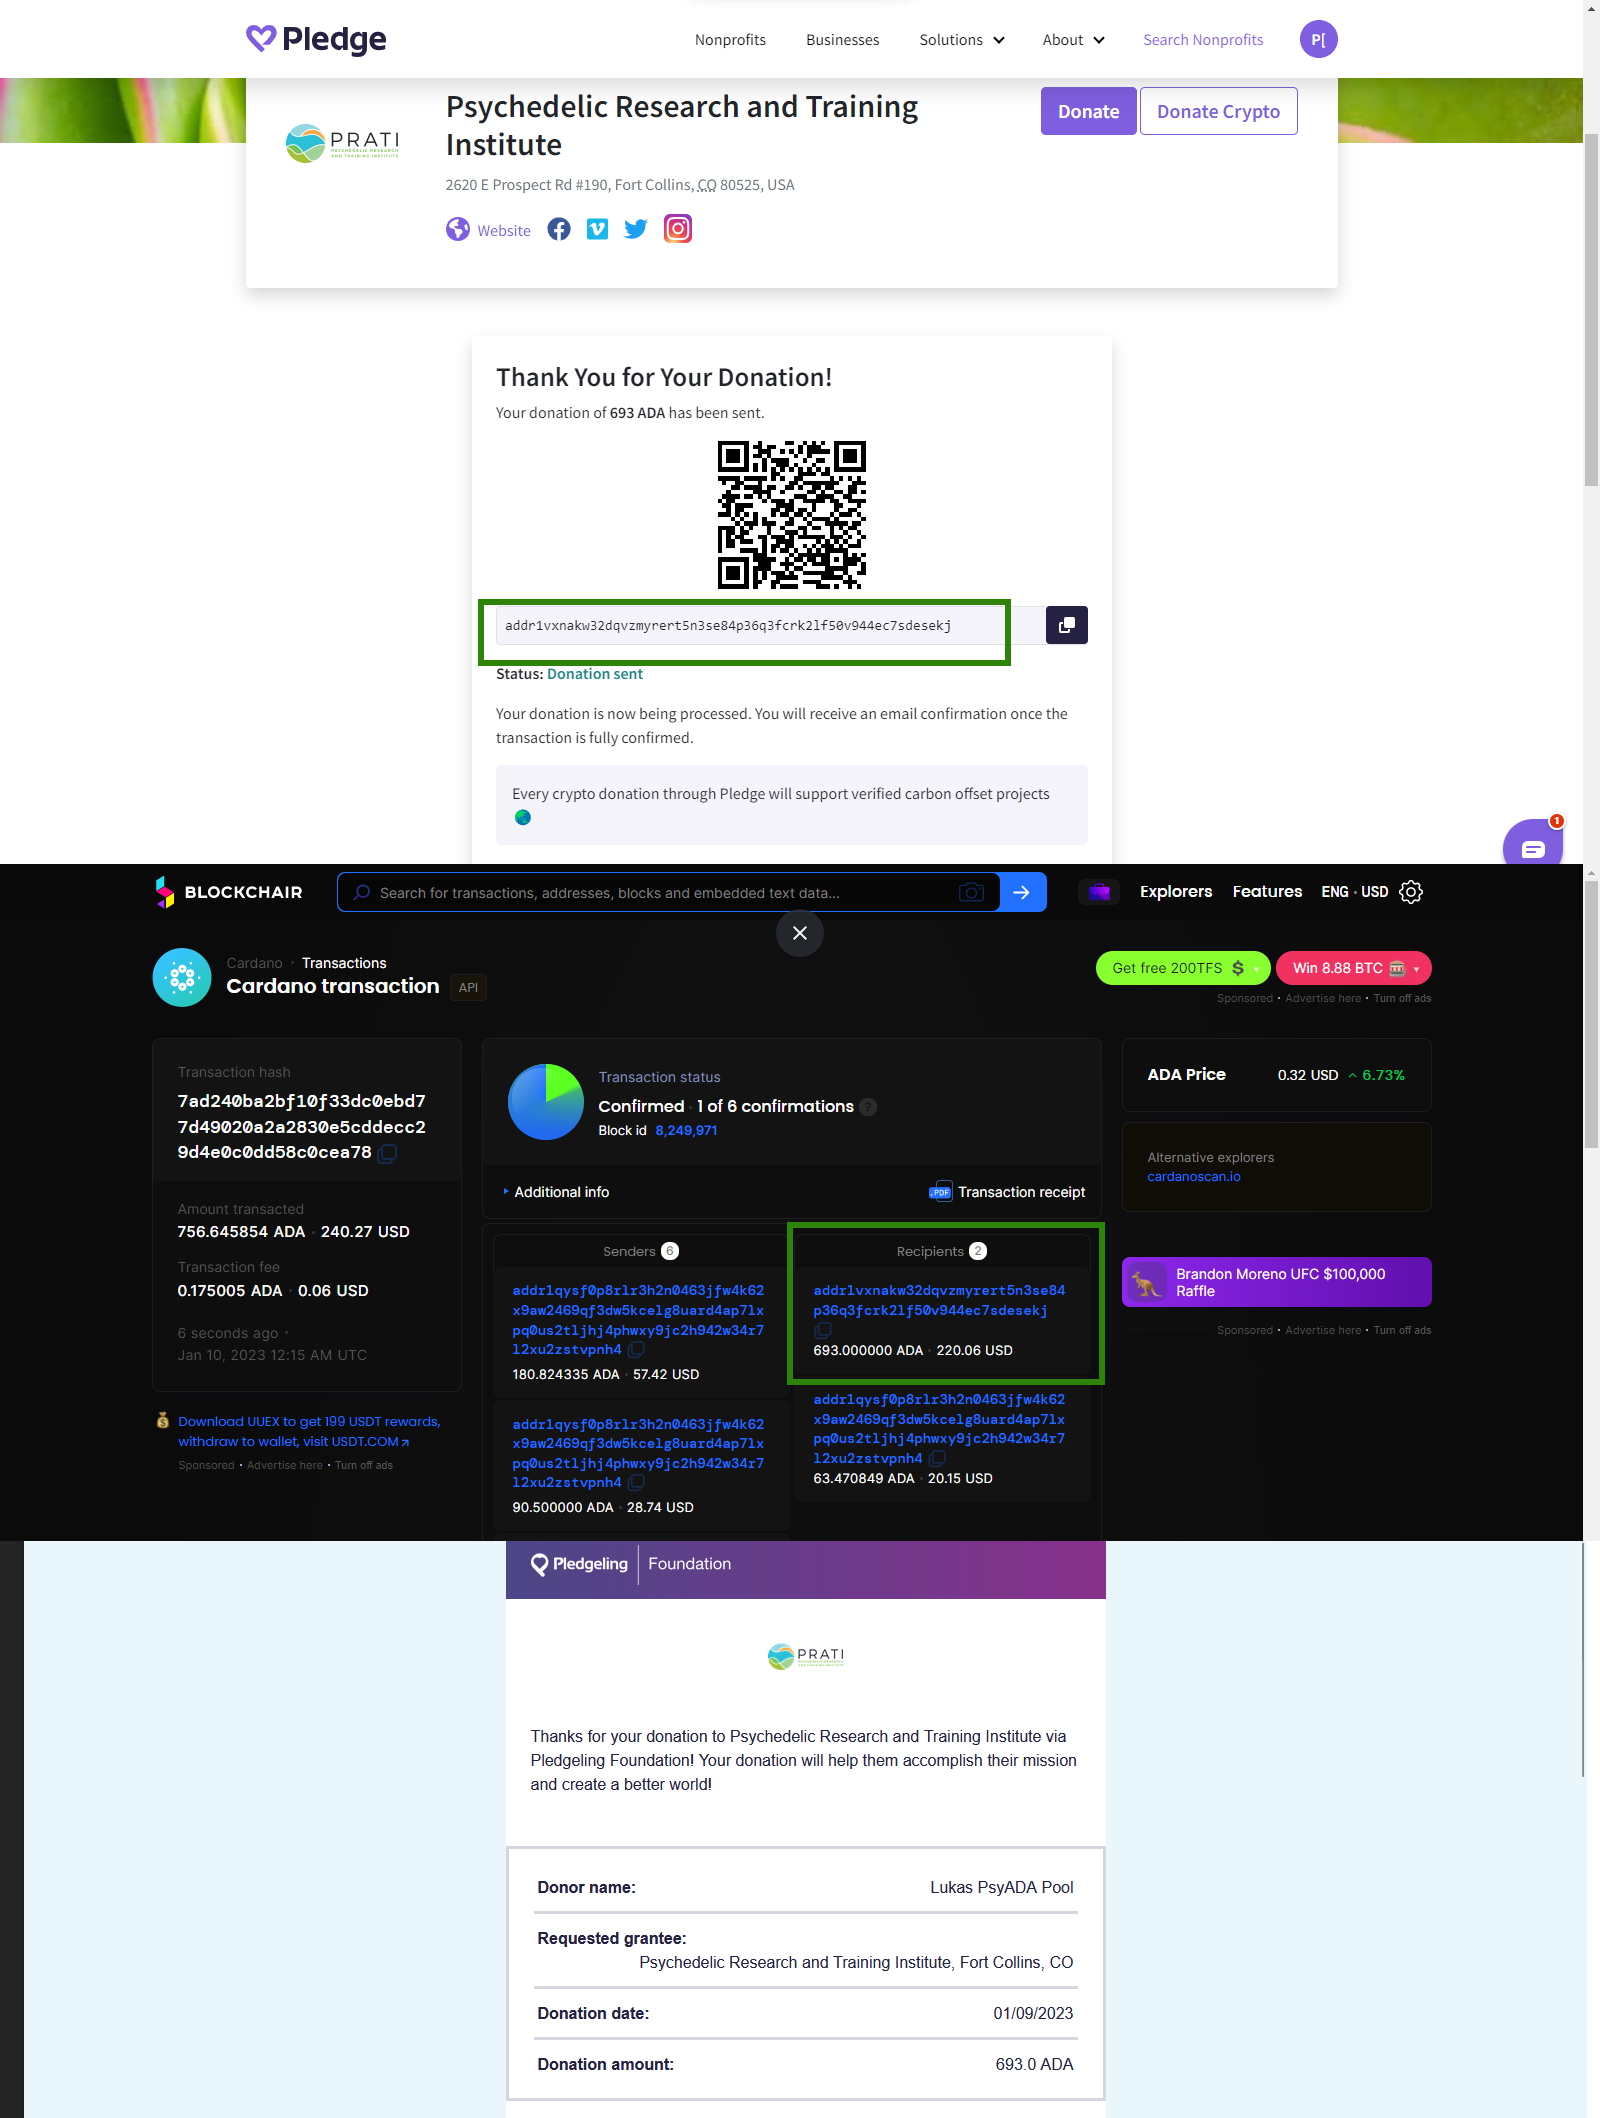Click the Pledge heart logo
This screenshot has height=2118, width=1600.
[316, 39]
